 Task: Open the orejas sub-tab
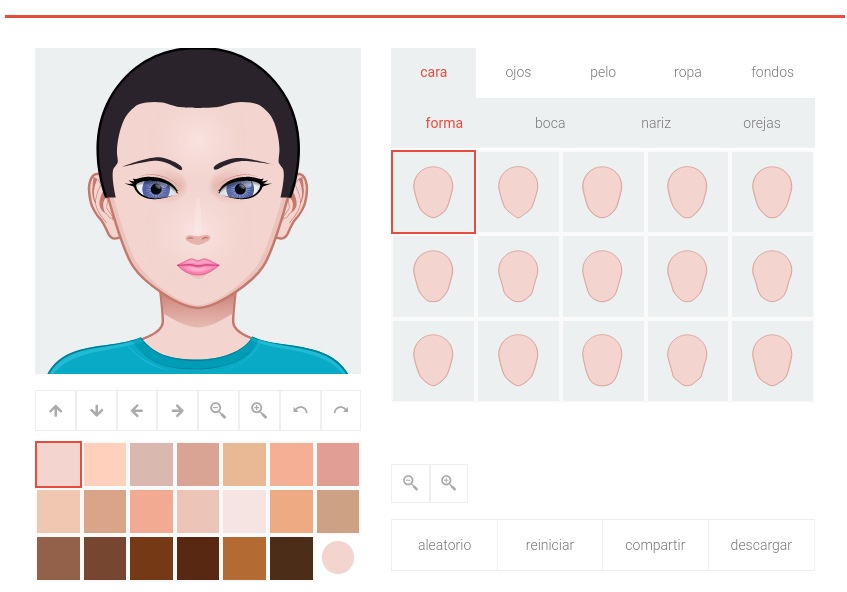click(762, 123)
